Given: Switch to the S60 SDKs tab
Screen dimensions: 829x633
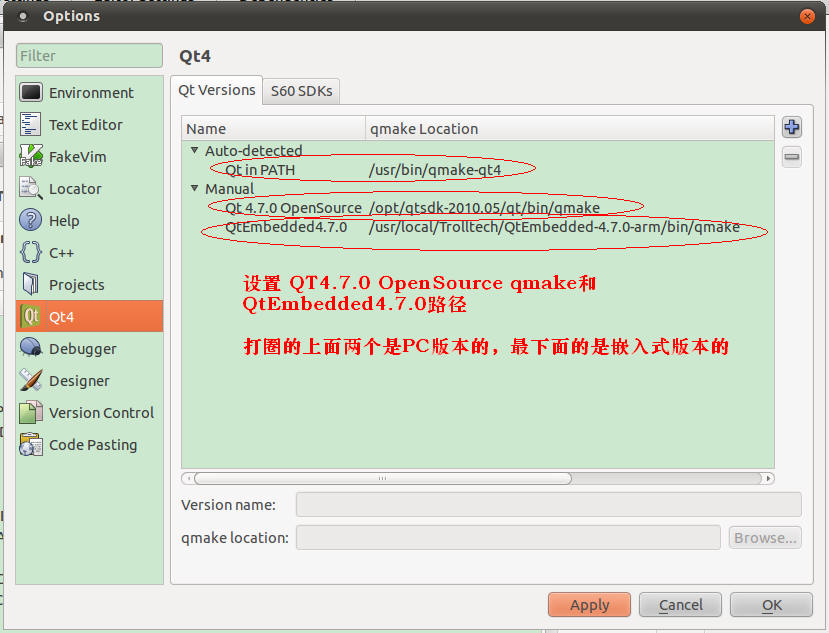Looking at the screenshot, I should coord(301,91).
